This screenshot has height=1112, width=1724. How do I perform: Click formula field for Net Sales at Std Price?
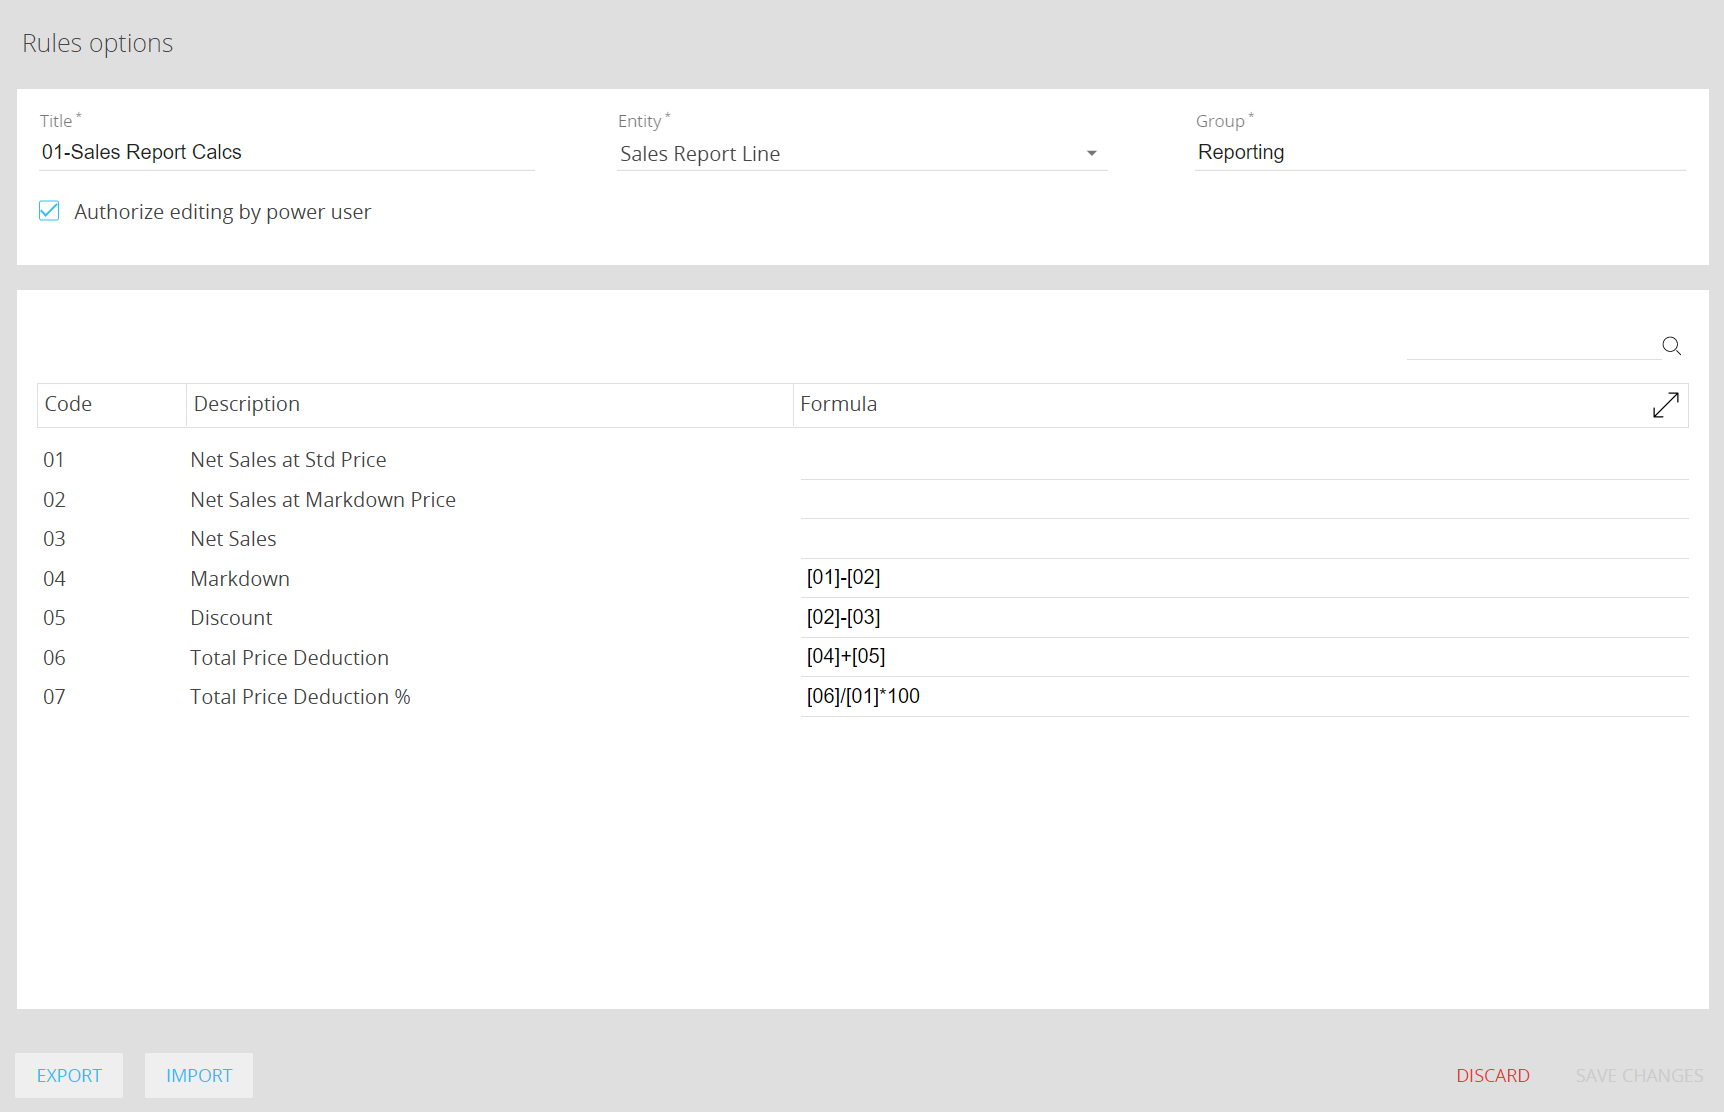pyautogui.click(x=1243, y=460)
